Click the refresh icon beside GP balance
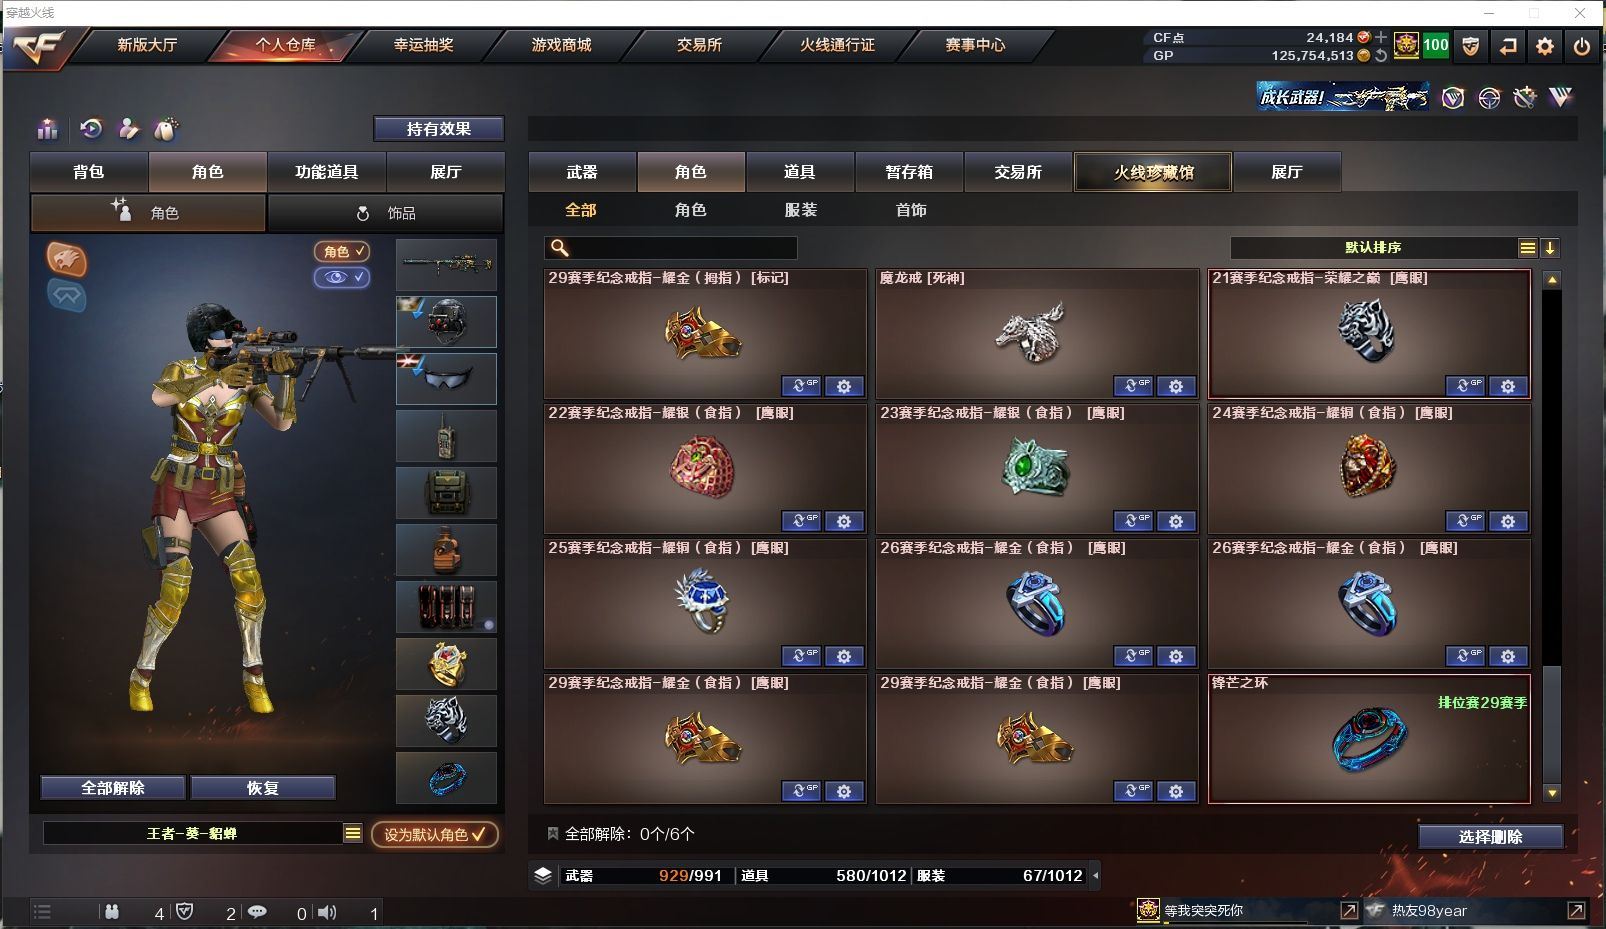Viewport: 1606px width, 929px height. [1381, 56]
